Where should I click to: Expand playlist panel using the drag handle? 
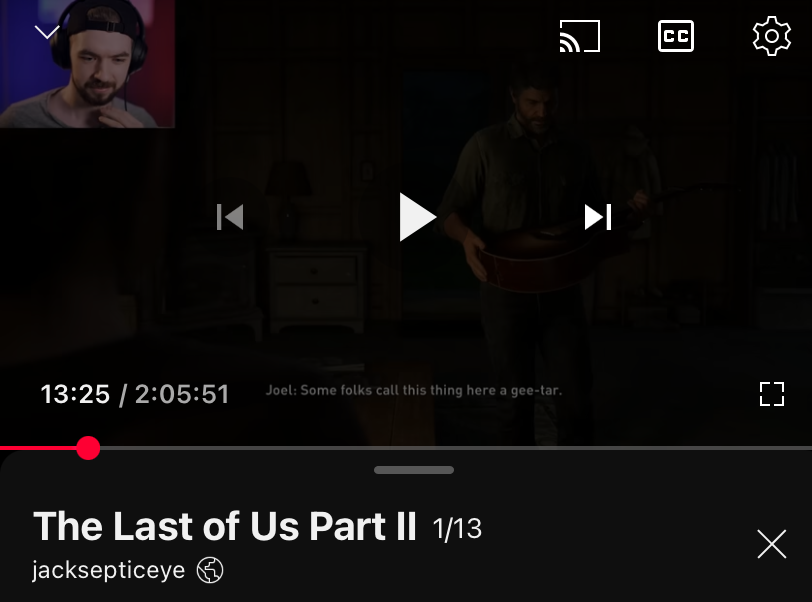(414, 470)
